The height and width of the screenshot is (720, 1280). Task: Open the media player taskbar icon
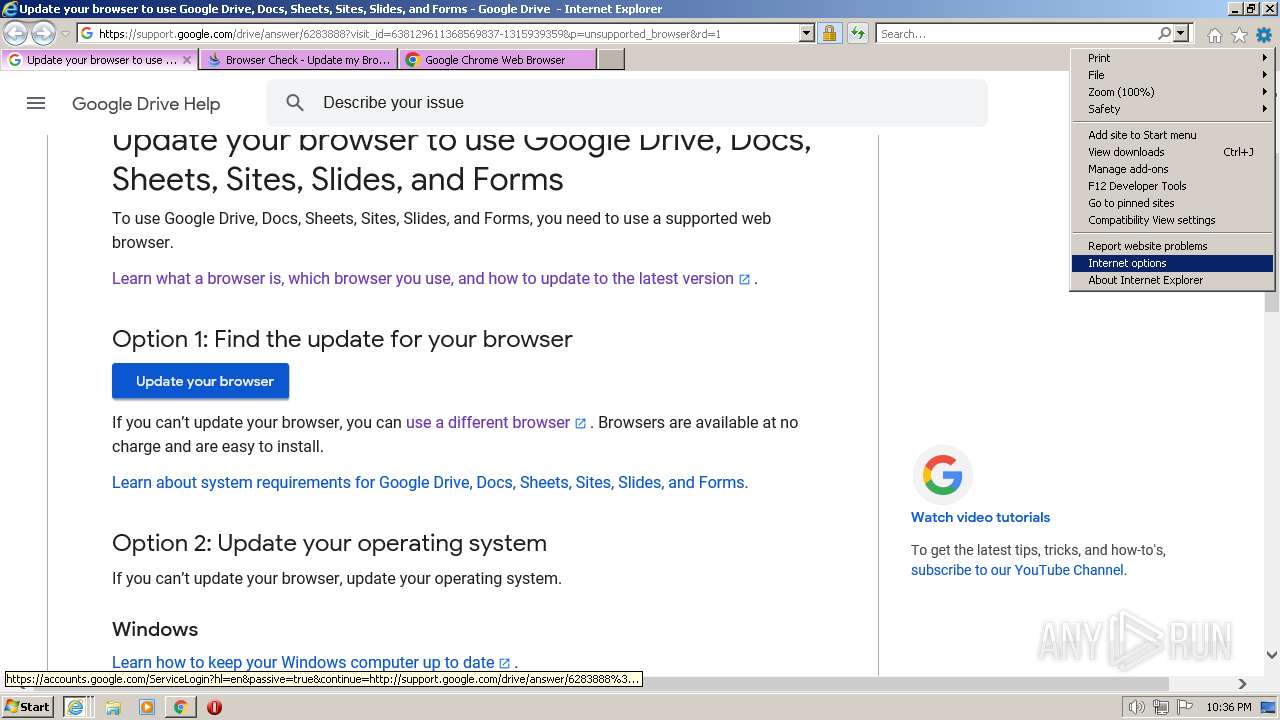pos(147,707)
